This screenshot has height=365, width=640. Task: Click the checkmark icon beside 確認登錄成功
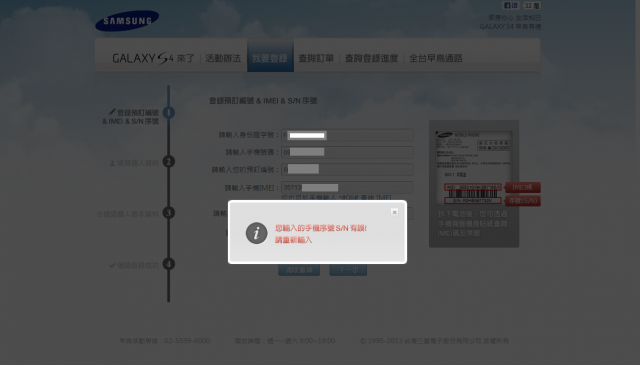click(112, 265)
